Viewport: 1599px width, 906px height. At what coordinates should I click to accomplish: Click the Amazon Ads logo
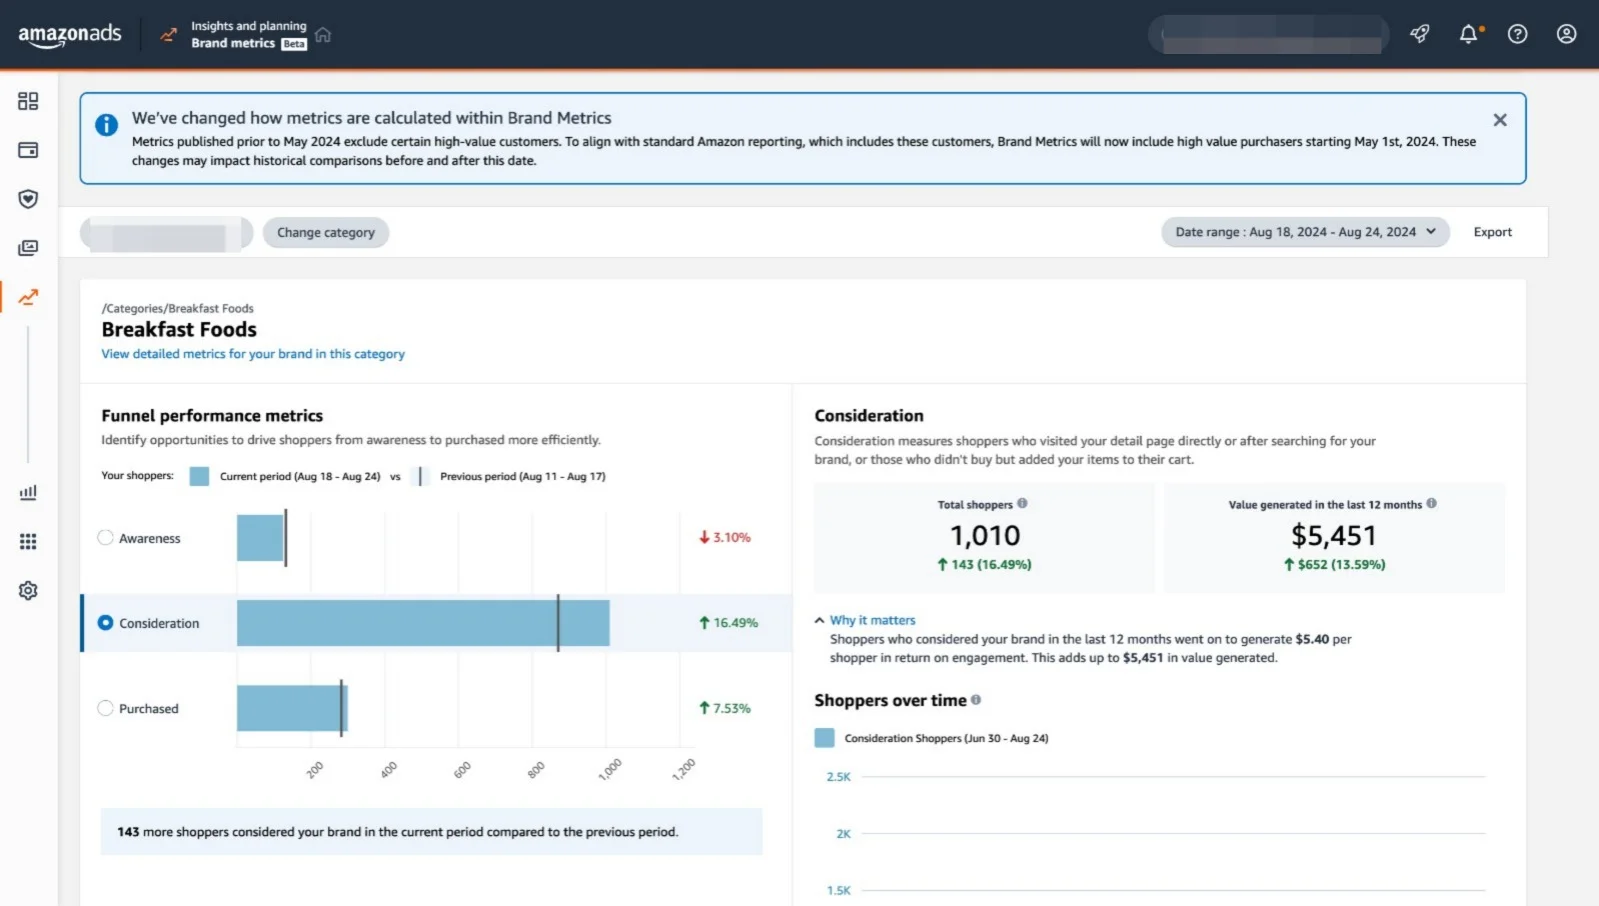click(70, 35)
